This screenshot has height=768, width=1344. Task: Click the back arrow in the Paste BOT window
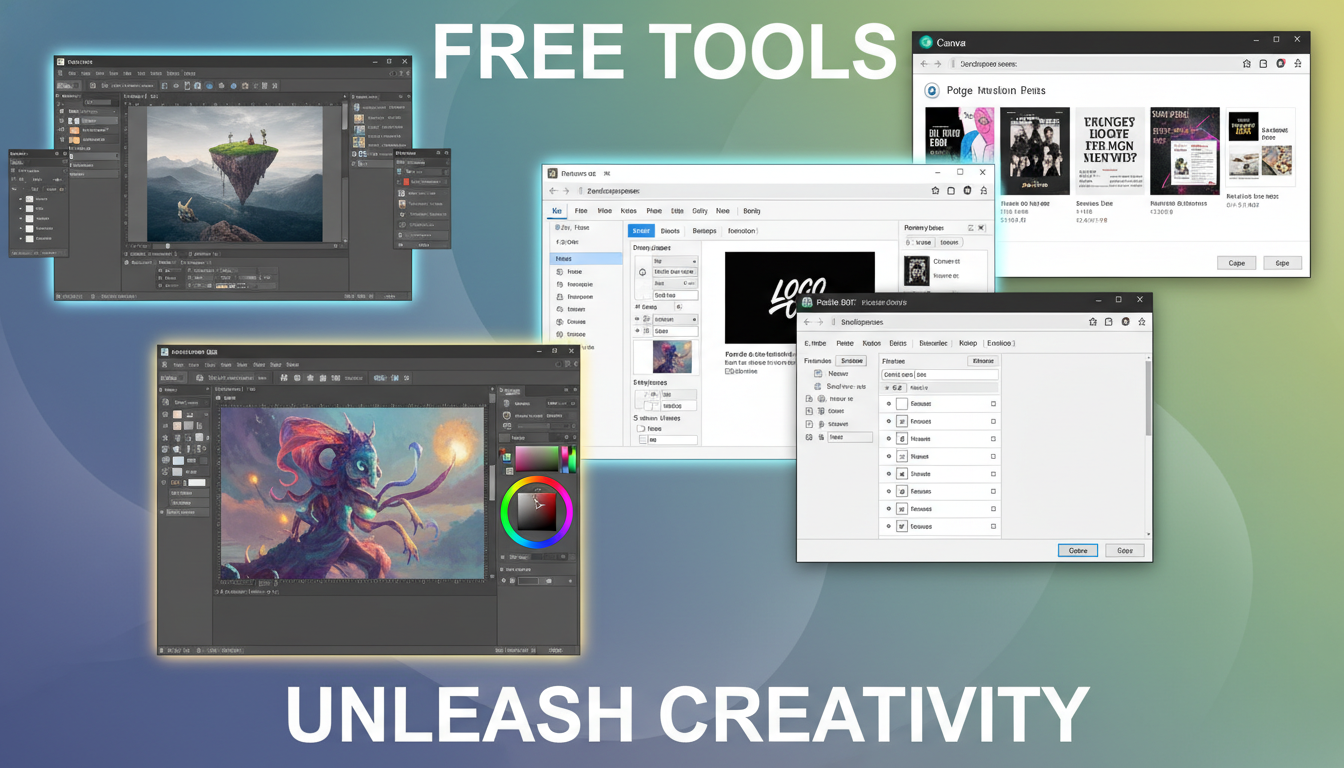807,322
